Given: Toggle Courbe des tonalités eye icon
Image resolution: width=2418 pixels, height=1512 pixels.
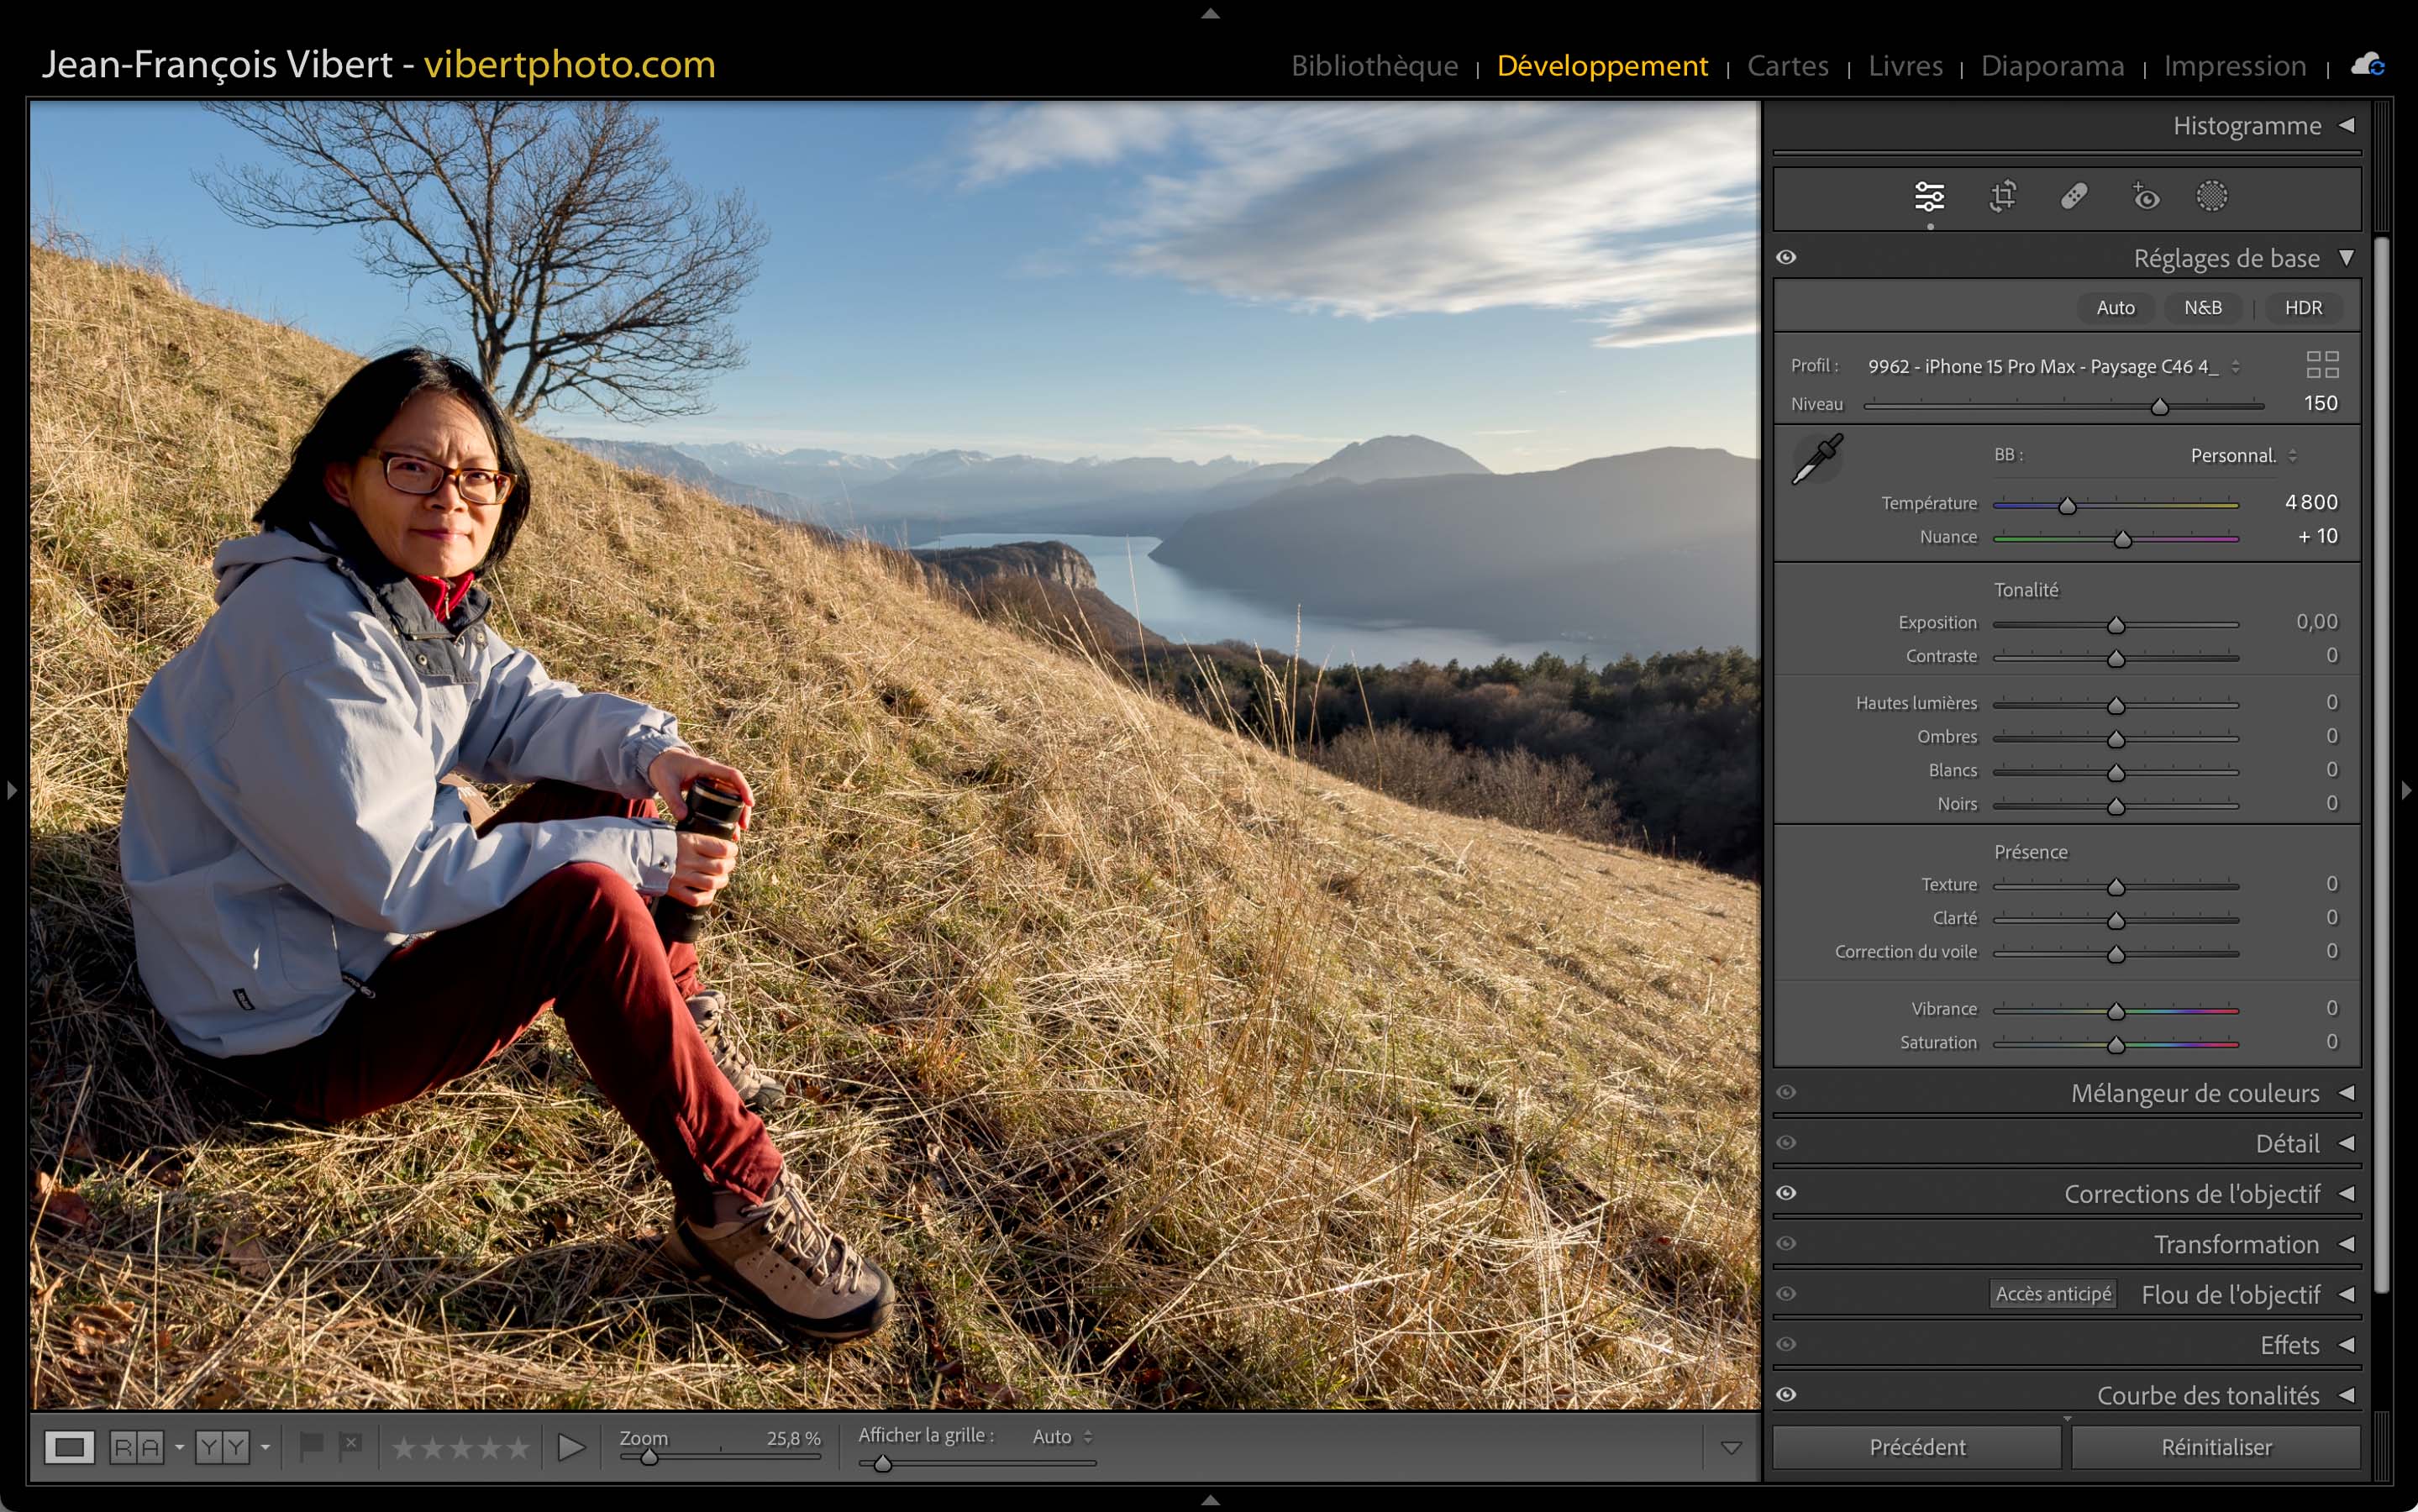Looking at the screenshot, I should click(1786, 1395).
